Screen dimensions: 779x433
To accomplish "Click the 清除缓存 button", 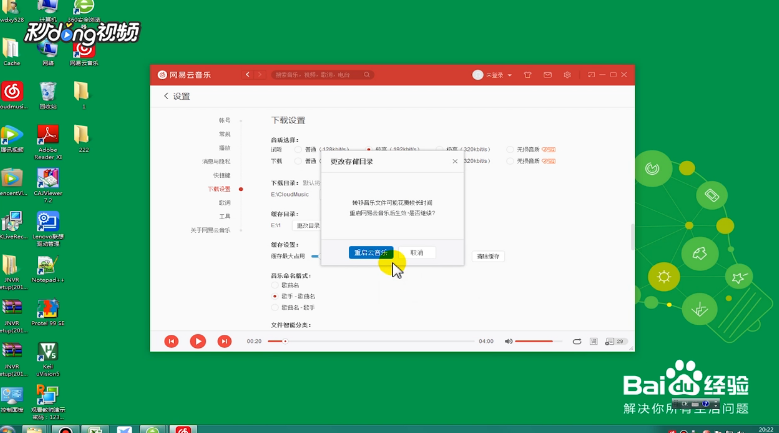I will pyautogui.click(x=488, y=256).
